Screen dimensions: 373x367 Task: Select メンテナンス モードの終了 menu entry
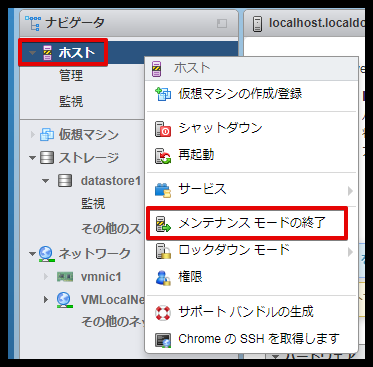click(x=252, y=224)
